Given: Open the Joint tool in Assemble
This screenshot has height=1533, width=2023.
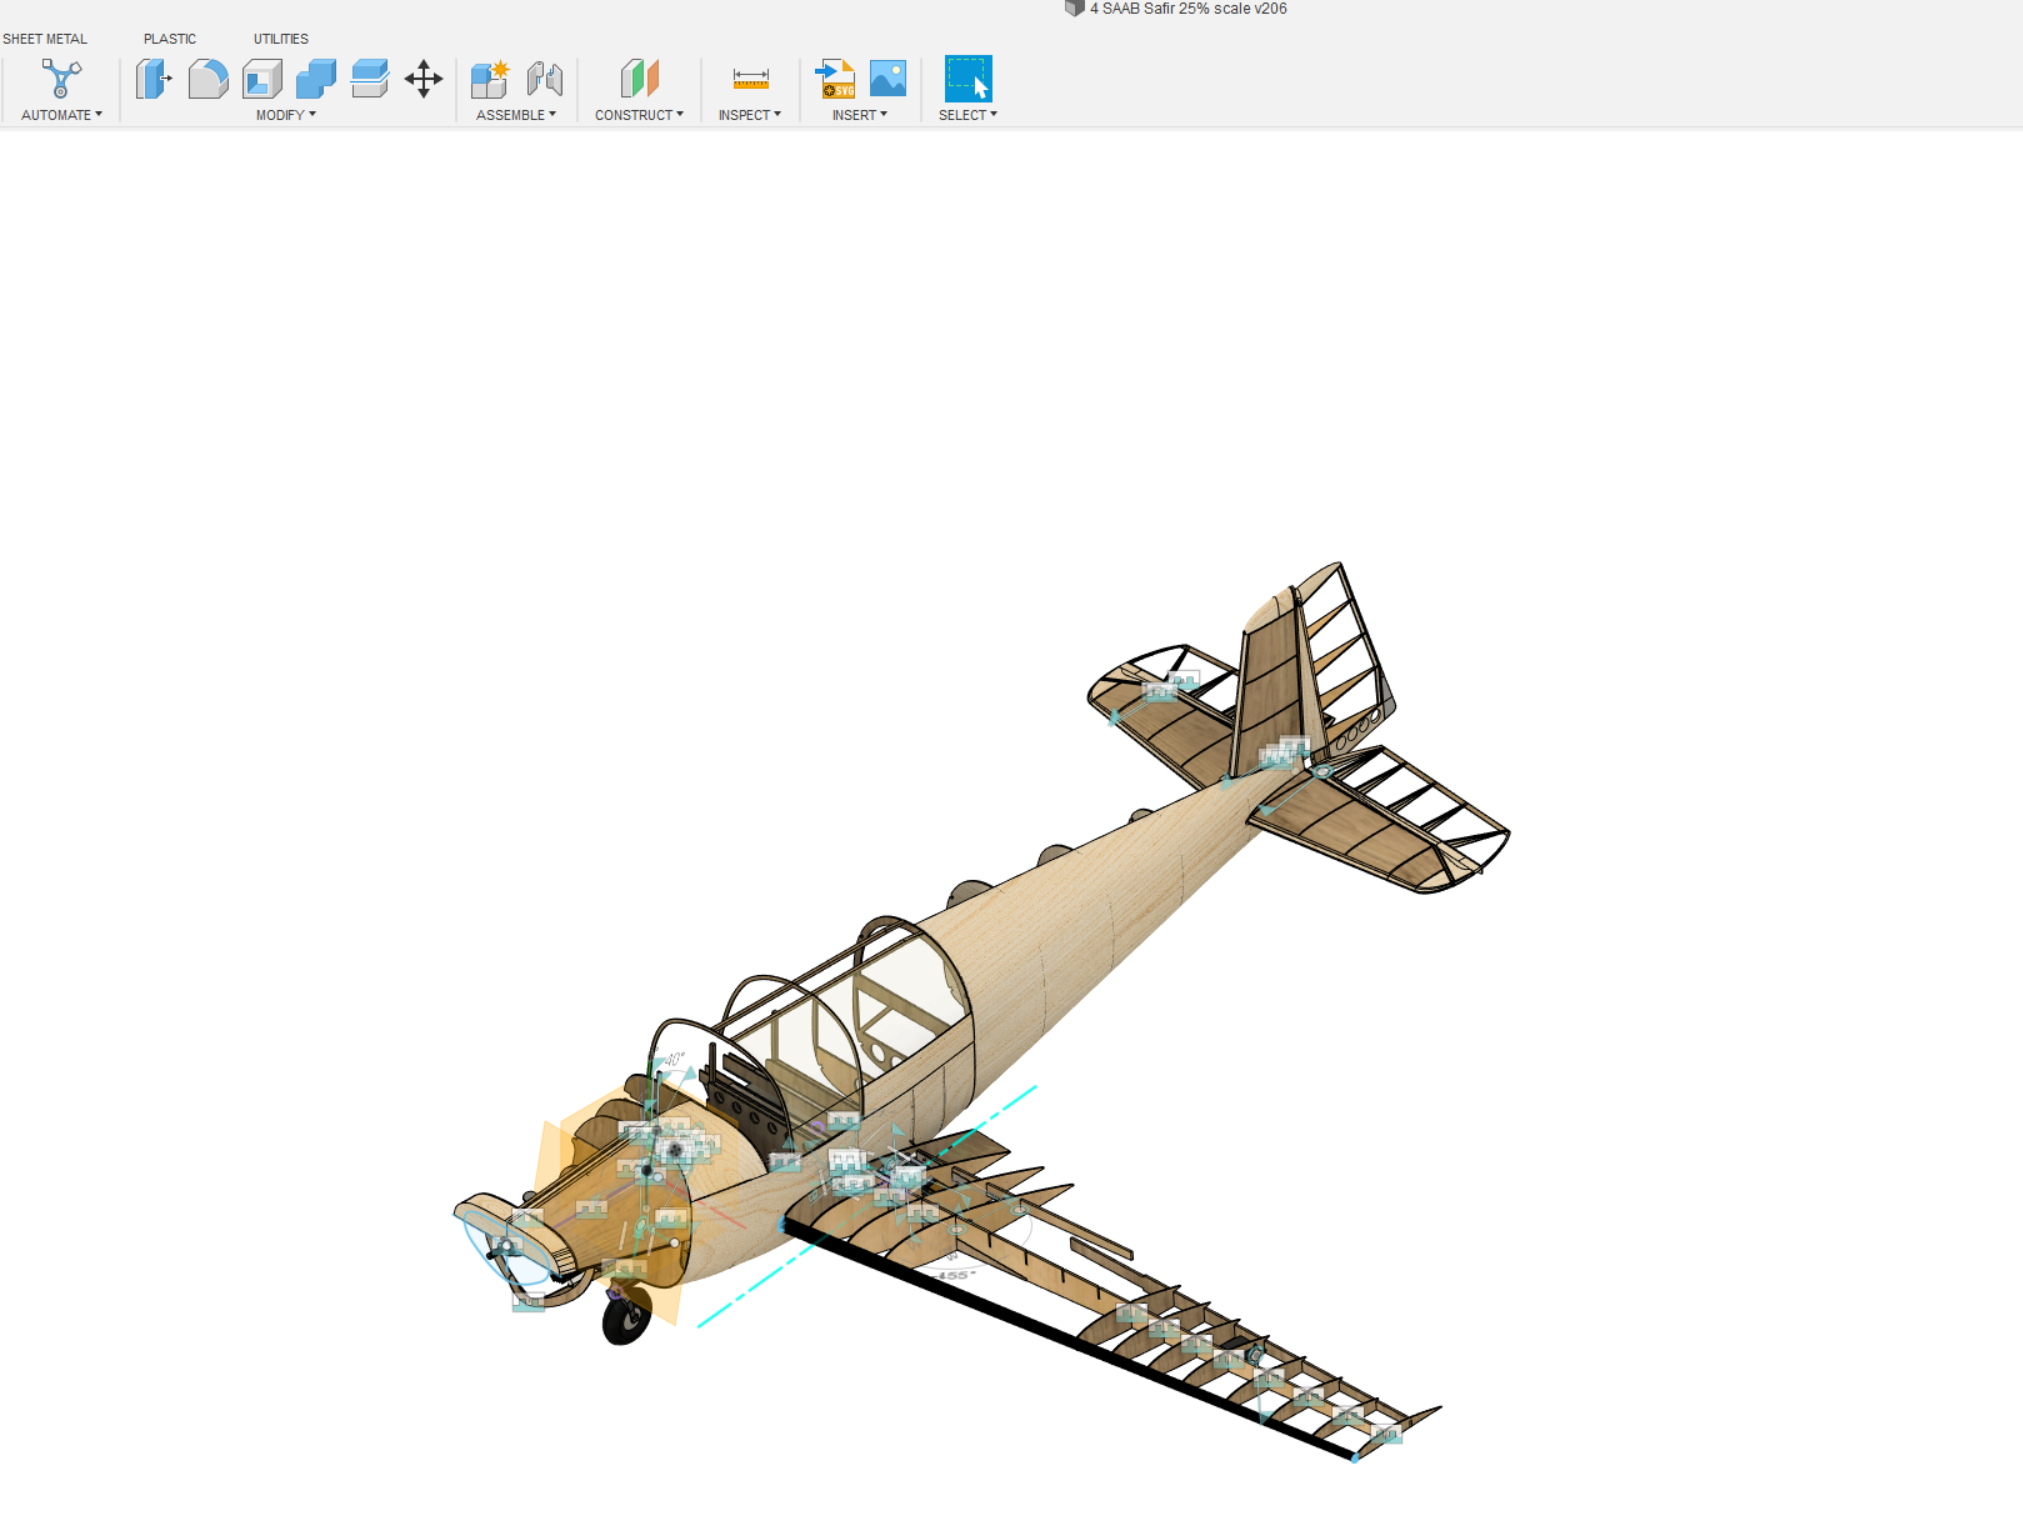Looking at the screenshot, I should click(545, 79).
